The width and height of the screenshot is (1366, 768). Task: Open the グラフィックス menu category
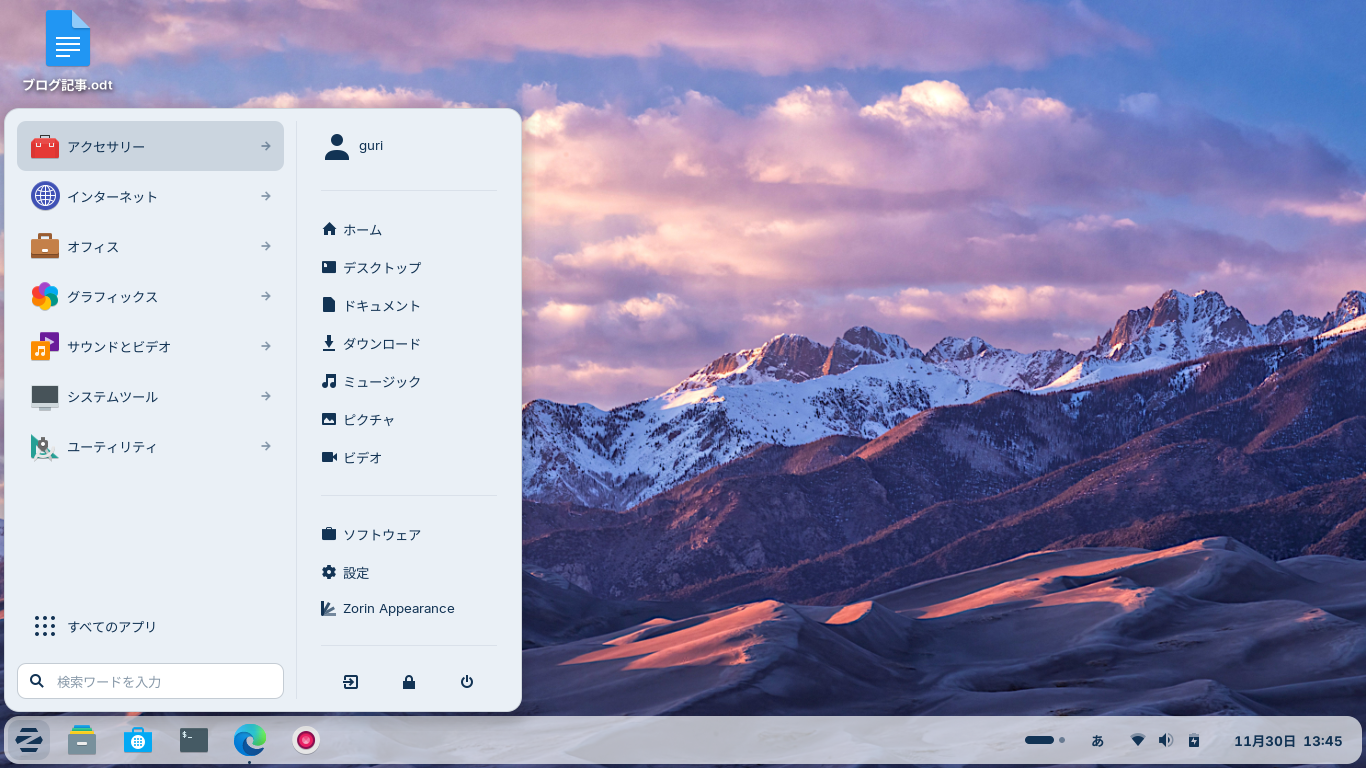[150, 296]
